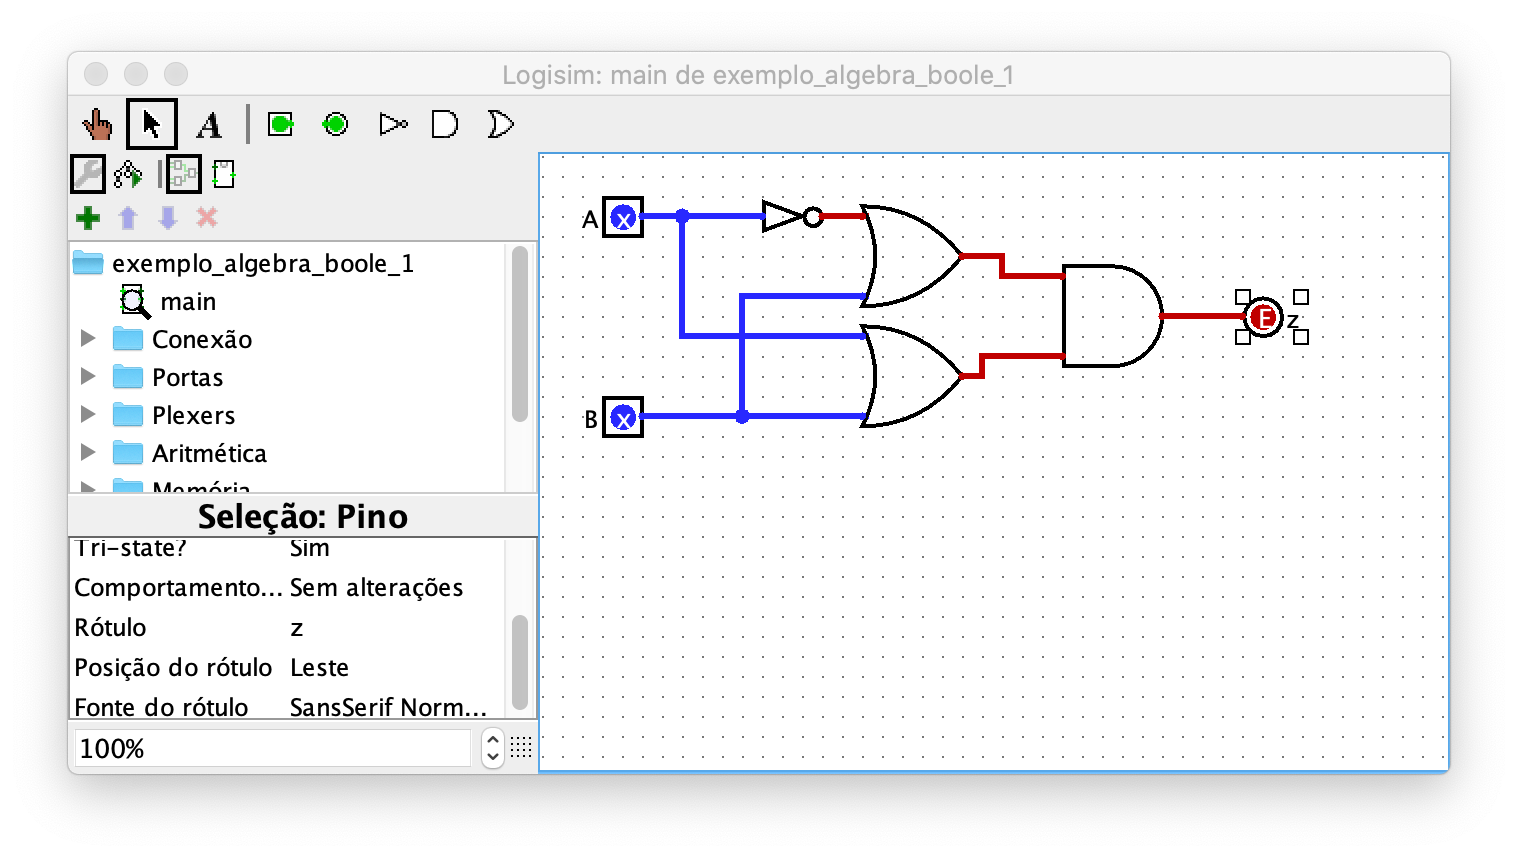Select the NOT gate on canvas

[x=792, y=216]
